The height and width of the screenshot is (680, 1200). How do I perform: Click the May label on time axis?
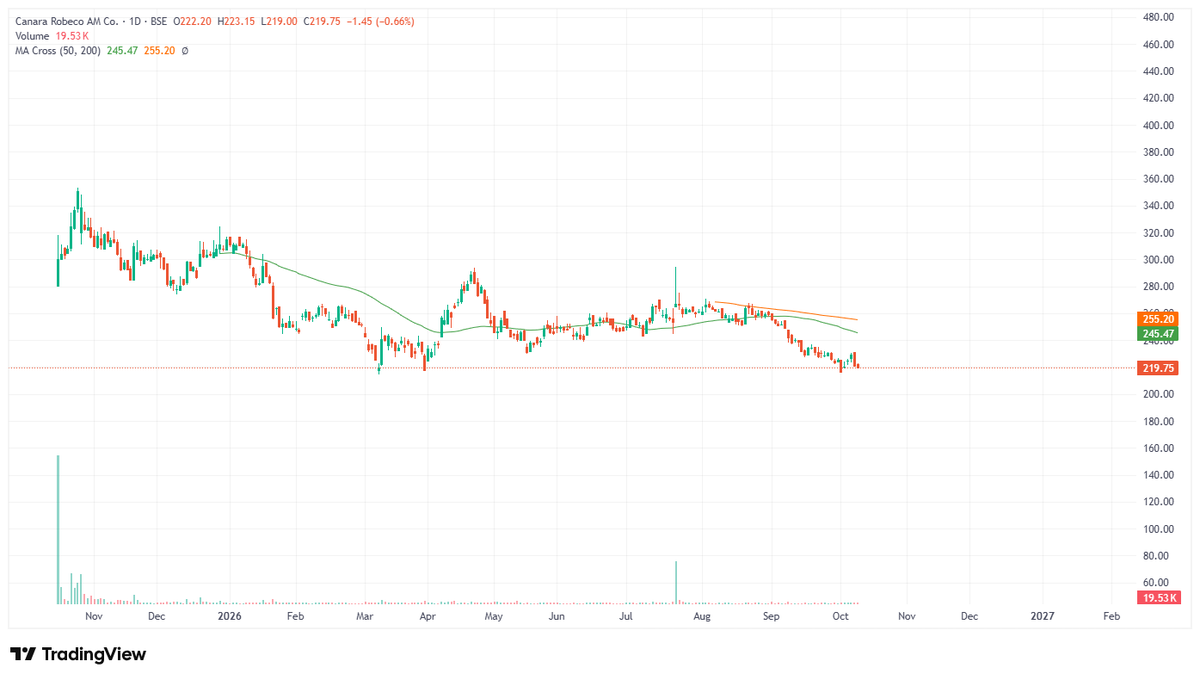pyautogui.click(x=493, y=617)
